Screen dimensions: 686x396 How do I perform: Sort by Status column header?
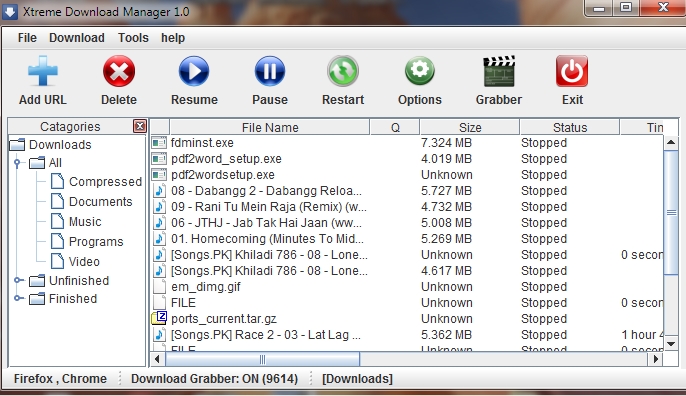[570, 127]
